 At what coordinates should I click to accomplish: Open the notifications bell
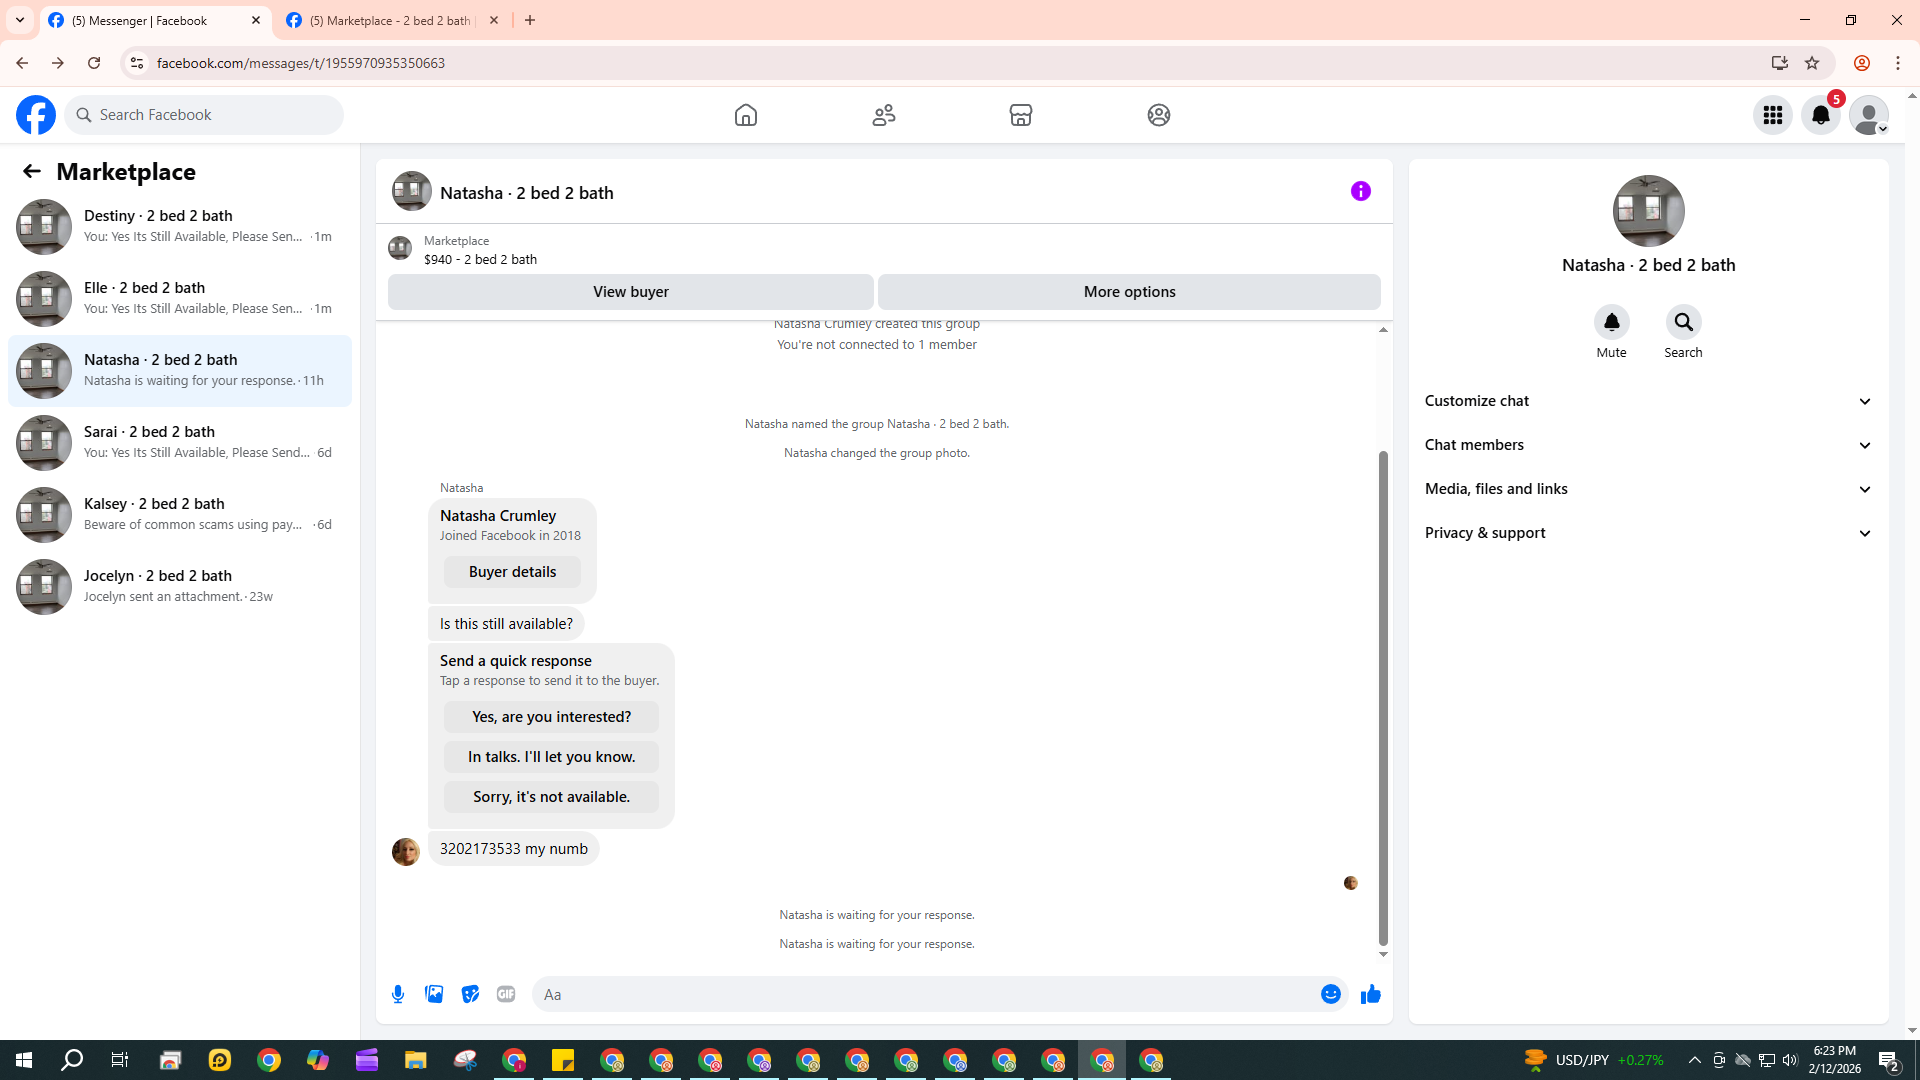[x=1821, y=115]
